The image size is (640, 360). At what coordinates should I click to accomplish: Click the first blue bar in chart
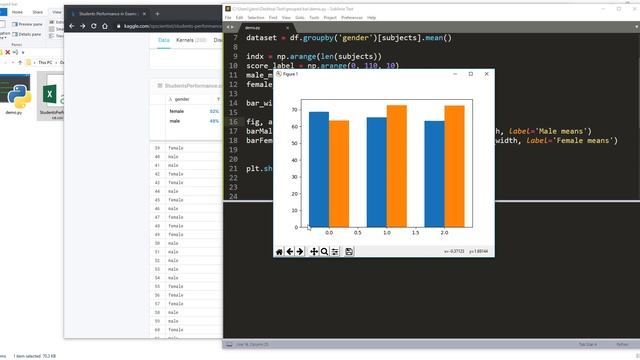(319, 169)
